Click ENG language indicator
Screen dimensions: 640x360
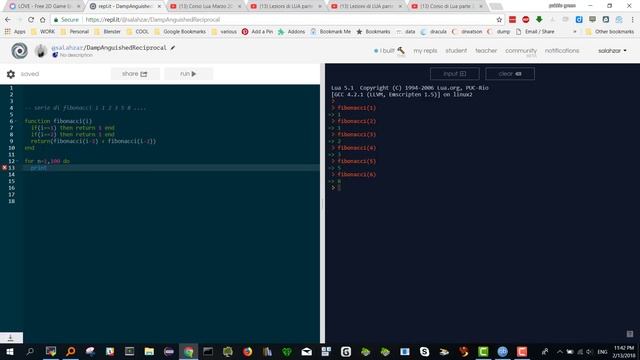pyautogui.click(x=602, y=351)
